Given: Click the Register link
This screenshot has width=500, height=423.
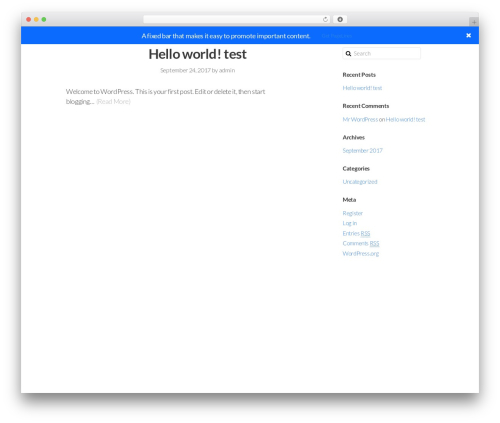Looking at the screenshot, I should tap(353, 213).
